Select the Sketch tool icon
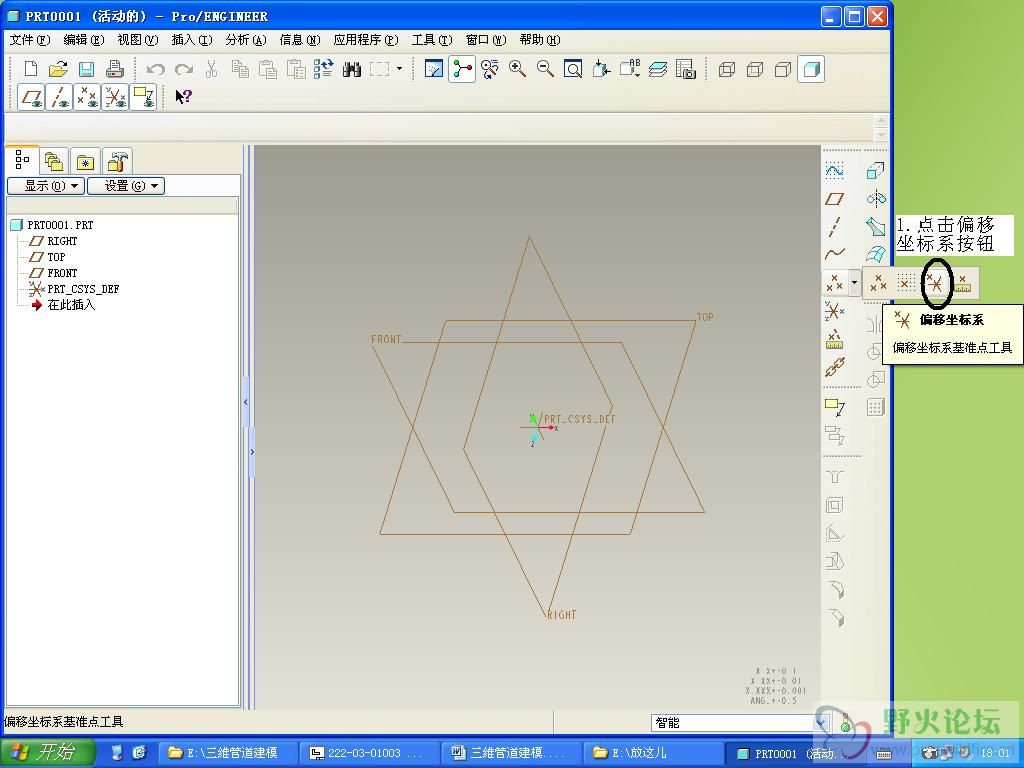This screenshot has width=1024, height=768. pos(835,170)
